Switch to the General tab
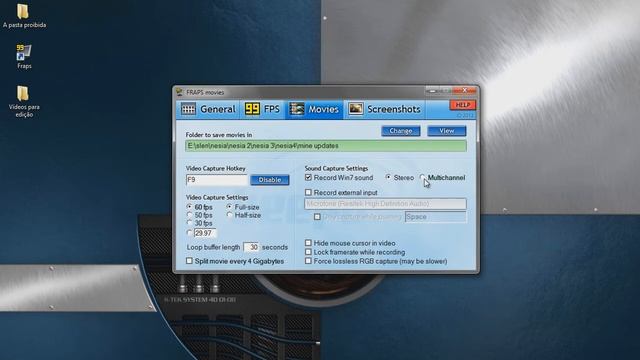Image resolution: width=640 pixels, height=360 pixels. 208,109
